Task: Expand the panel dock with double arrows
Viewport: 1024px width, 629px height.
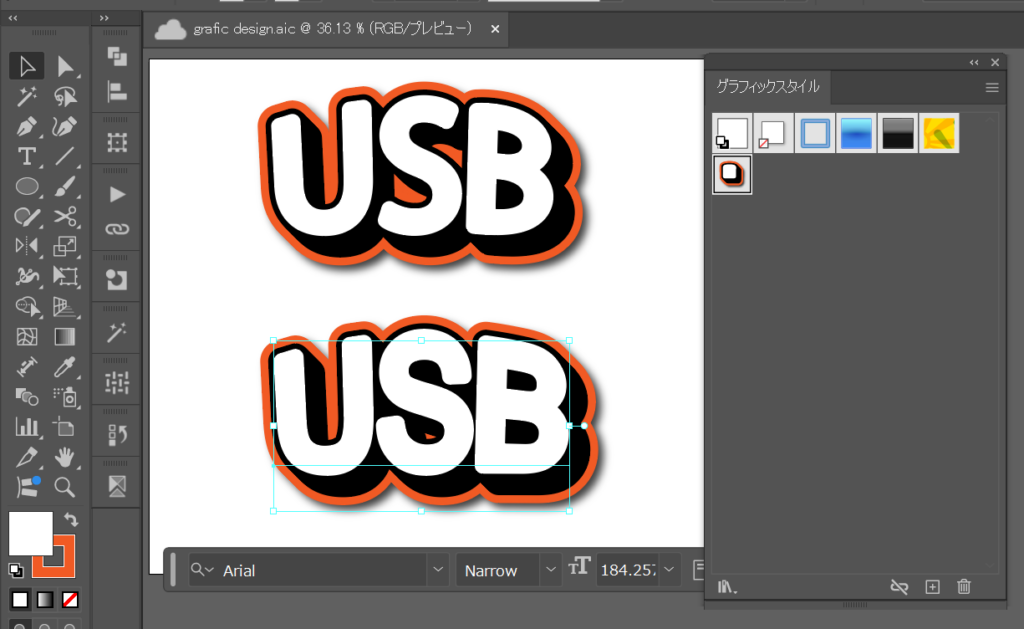Action: tap(104, 18)
